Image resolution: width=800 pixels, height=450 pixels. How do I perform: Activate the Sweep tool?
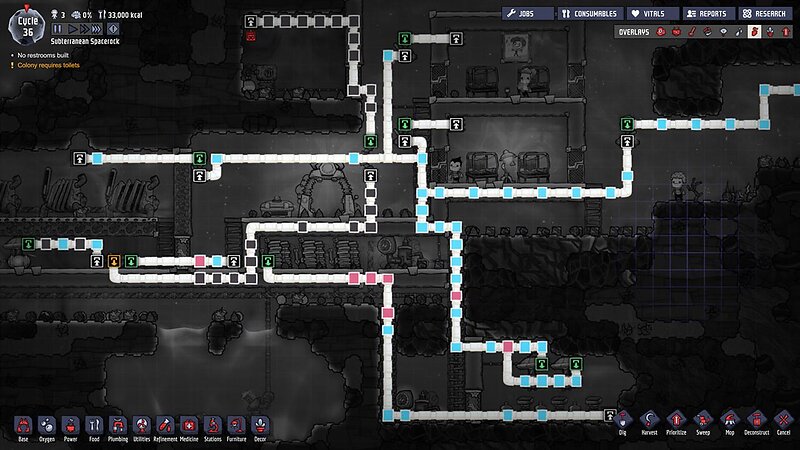coord(704,421)
